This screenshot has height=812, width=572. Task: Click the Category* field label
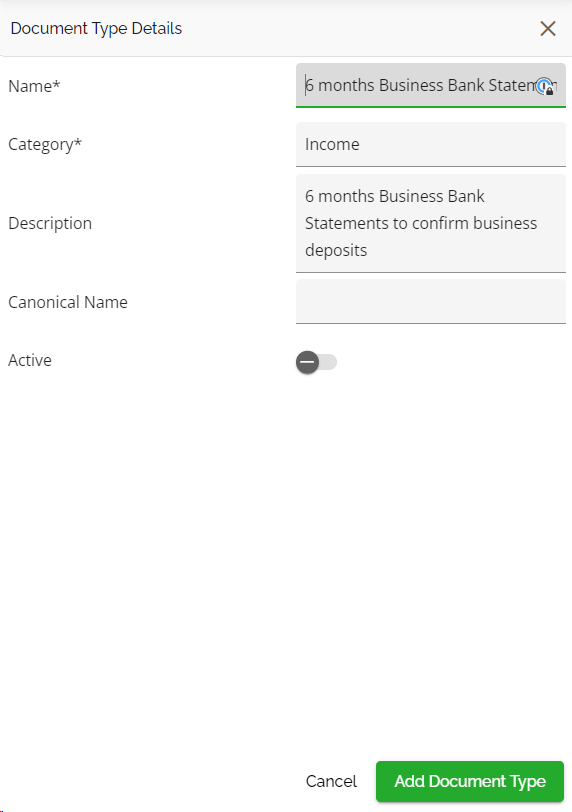45,144
